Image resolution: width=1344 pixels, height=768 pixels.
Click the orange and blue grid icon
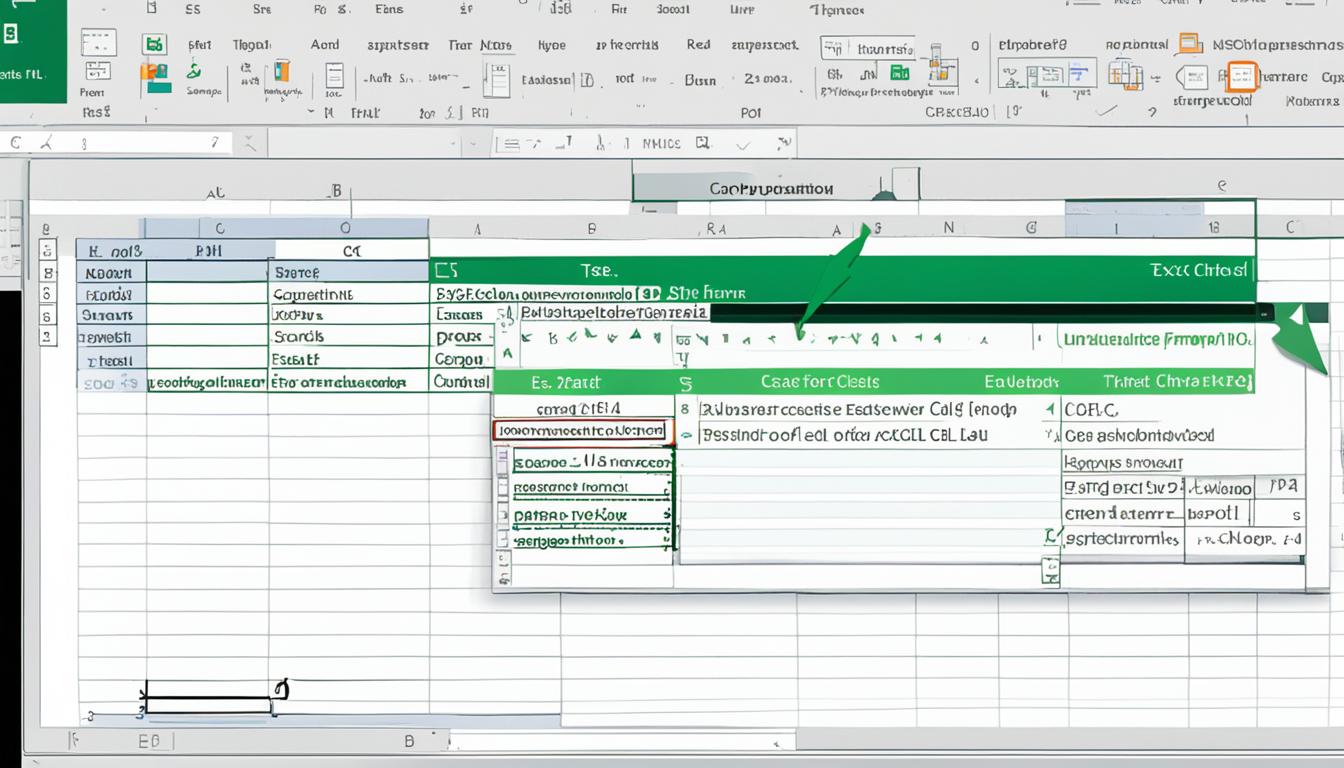(1125, 74)
